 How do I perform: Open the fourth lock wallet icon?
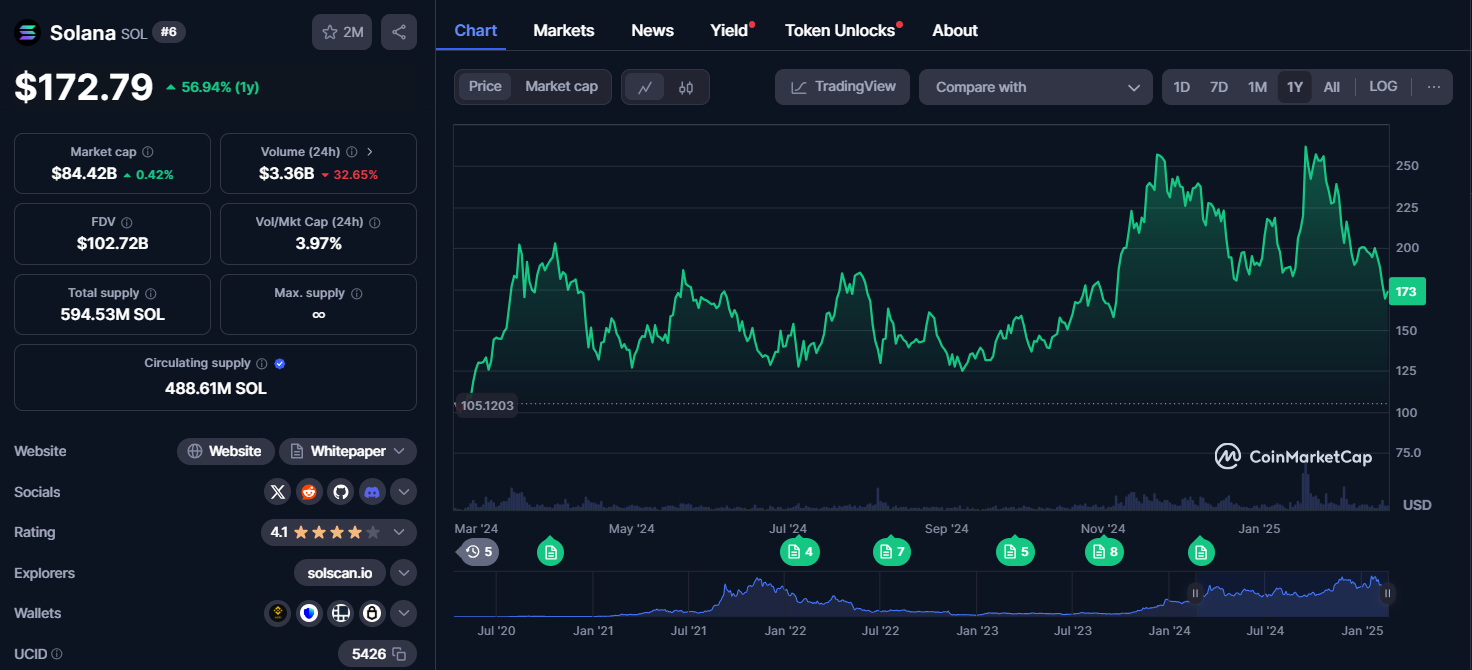point(372,613)
